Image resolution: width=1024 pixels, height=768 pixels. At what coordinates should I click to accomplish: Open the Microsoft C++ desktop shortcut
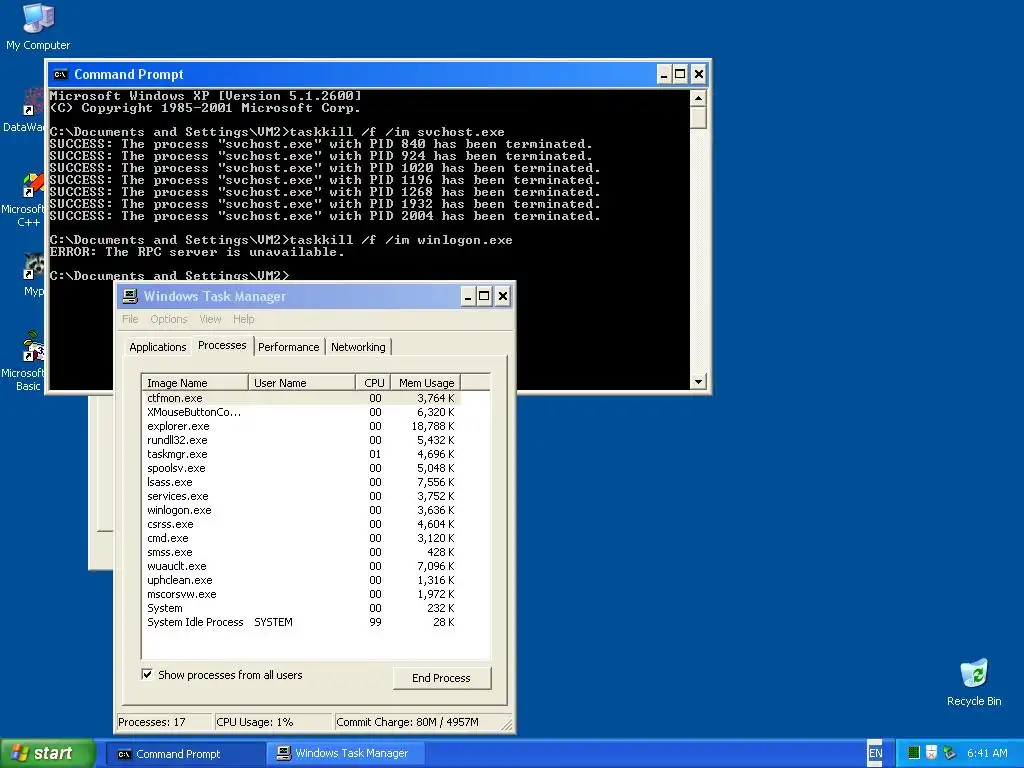coord(26,200)
